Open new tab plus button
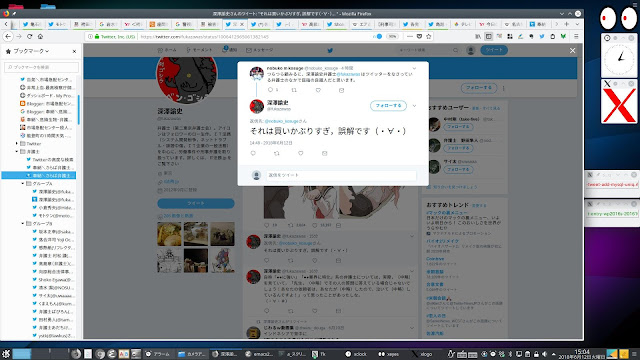 566,24
